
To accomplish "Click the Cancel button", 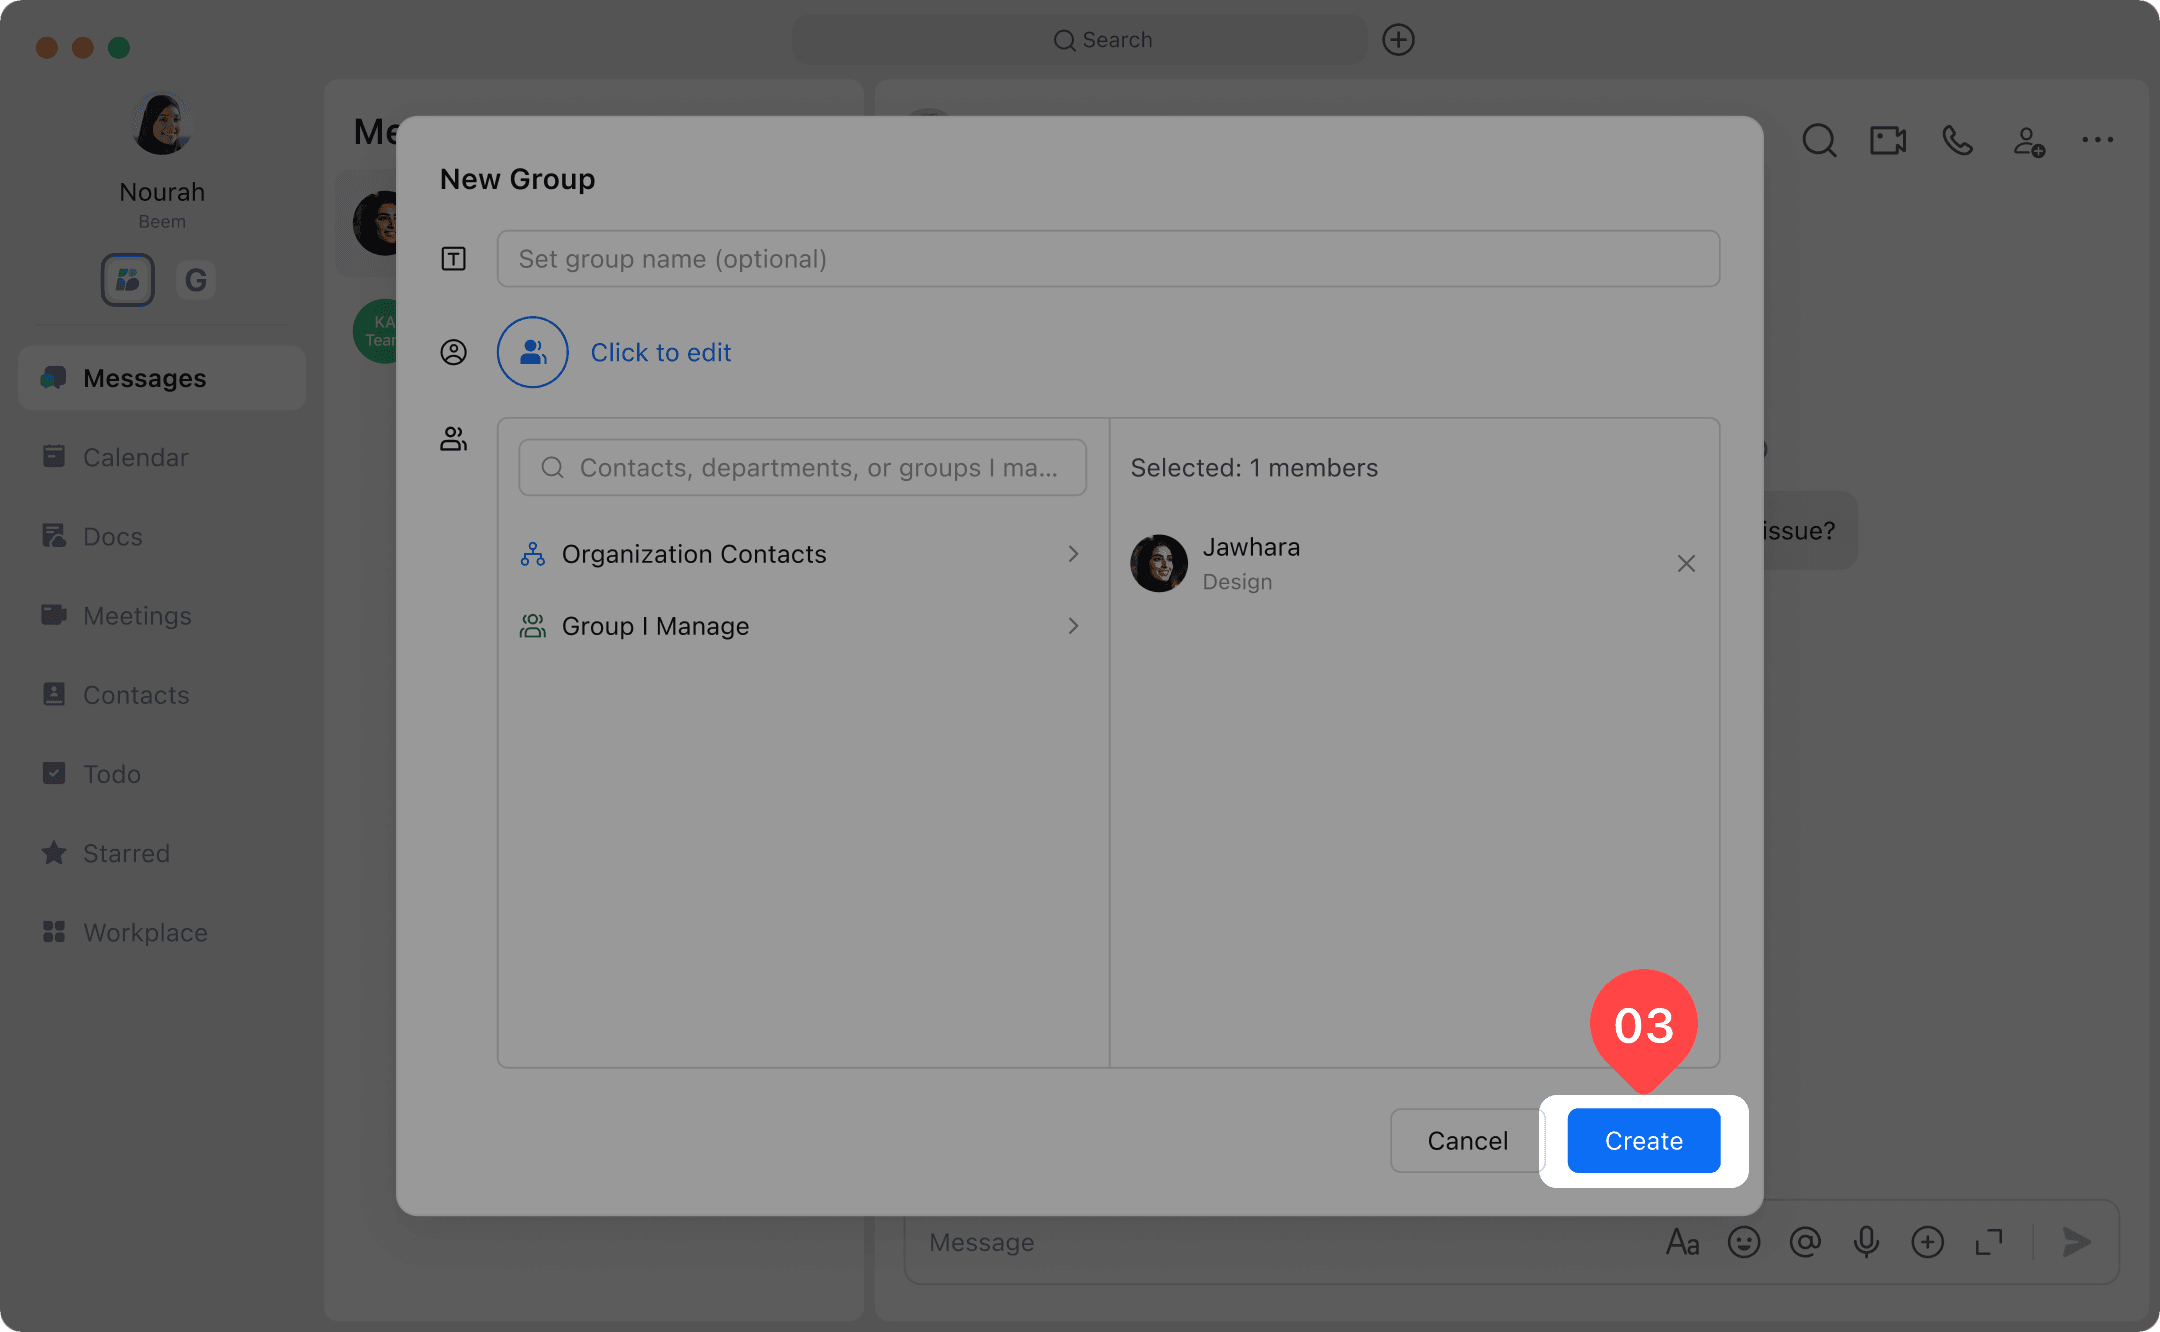I will coord(1466,1140).
